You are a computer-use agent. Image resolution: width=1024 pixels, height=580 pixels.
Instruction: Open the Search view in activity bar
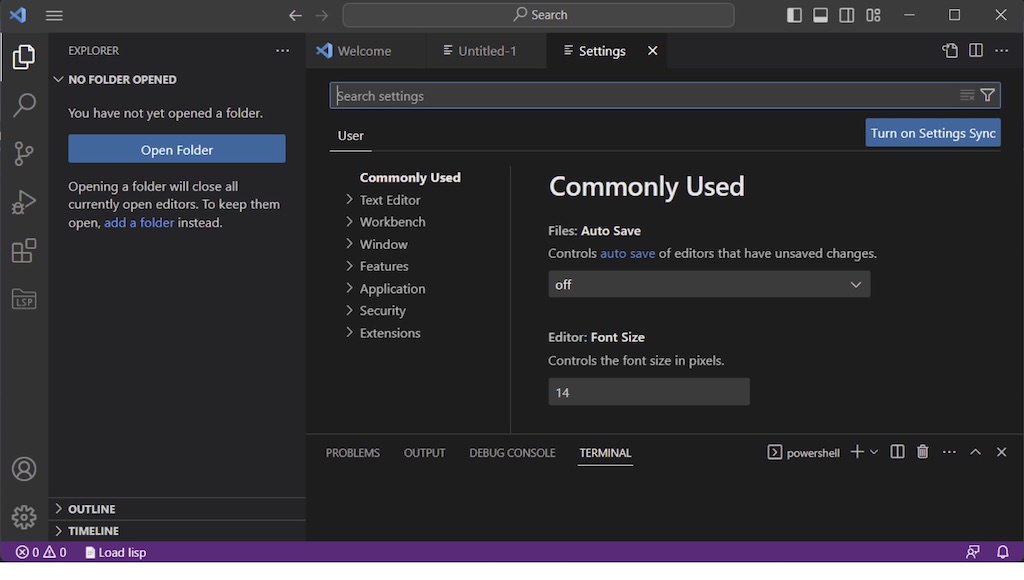(x=24, y=105)
